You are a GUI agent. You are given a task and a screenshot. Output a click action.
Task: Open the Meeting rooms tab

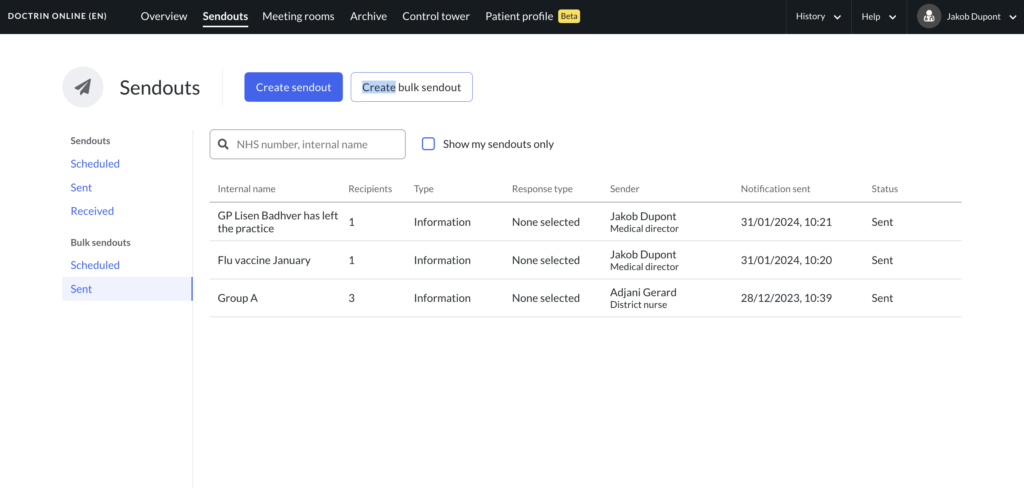[298, 16]
